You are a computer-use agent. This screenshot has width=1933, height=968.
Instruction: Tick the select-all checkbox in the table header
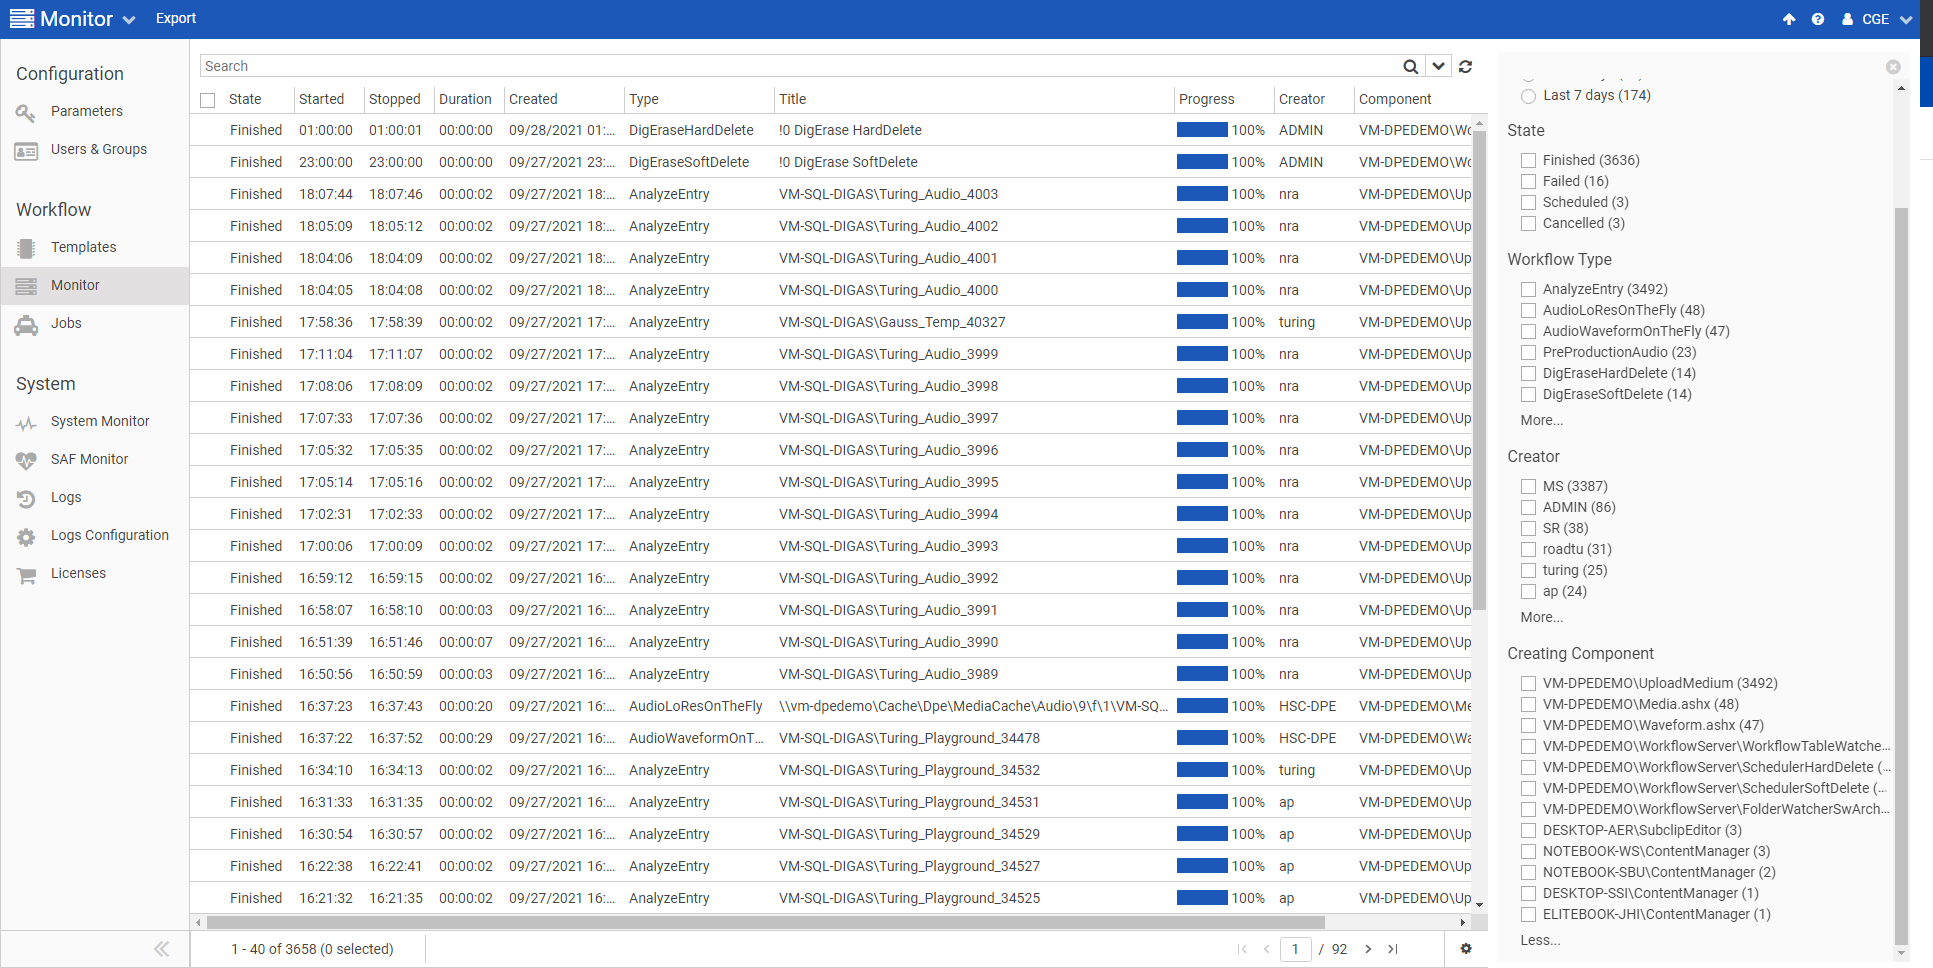pos(208,100)
